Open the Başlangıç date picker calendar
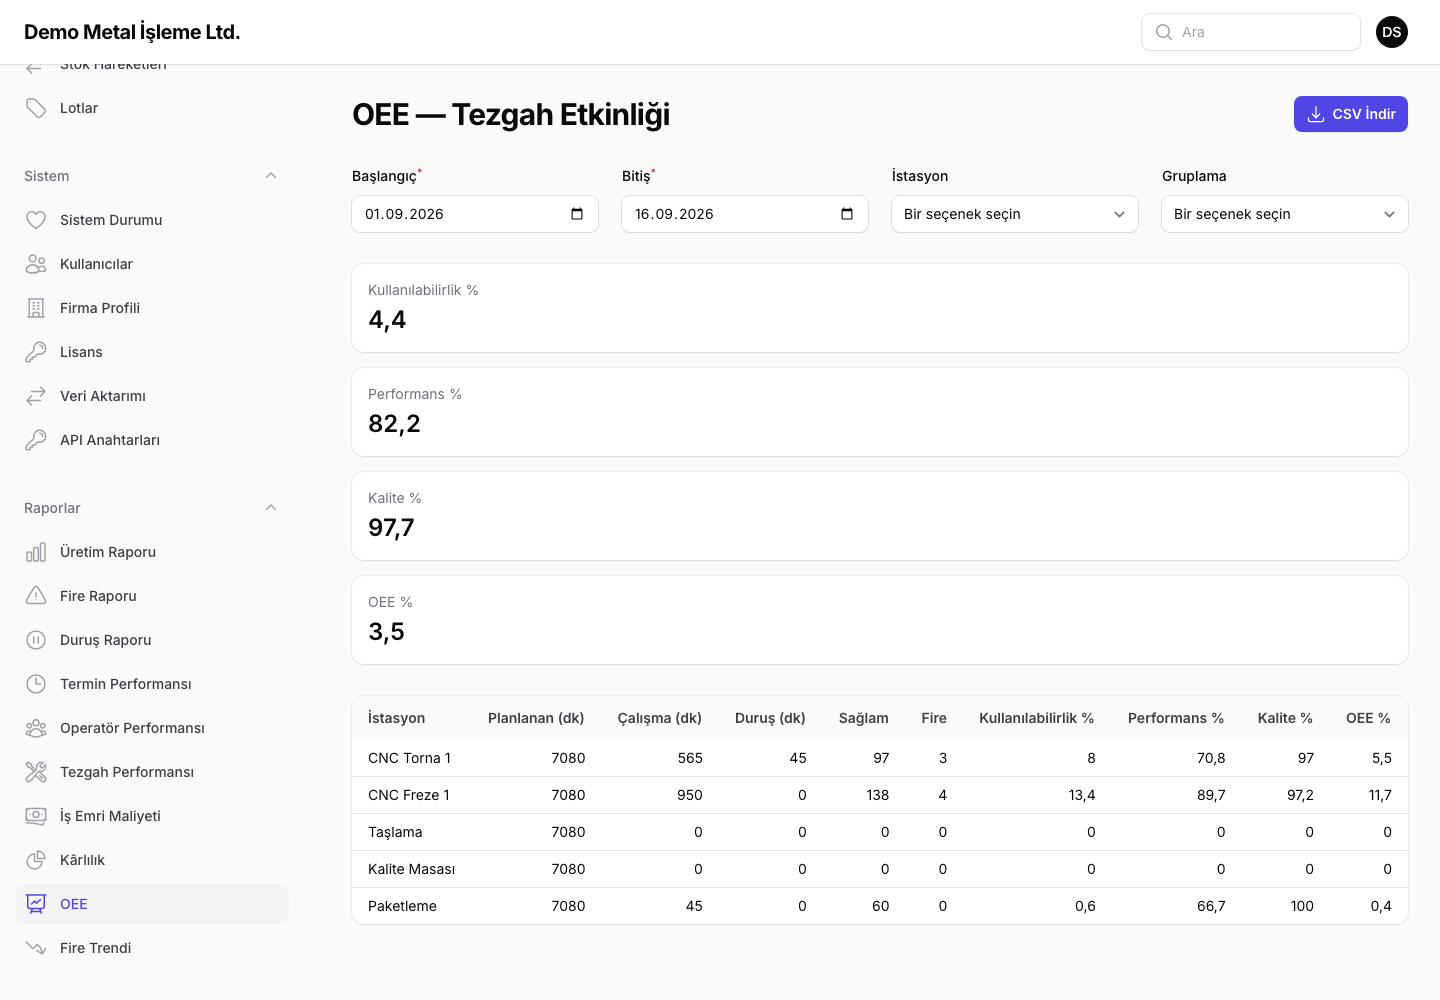This screenshot has height=1000, width=1440. click(577, 214)
